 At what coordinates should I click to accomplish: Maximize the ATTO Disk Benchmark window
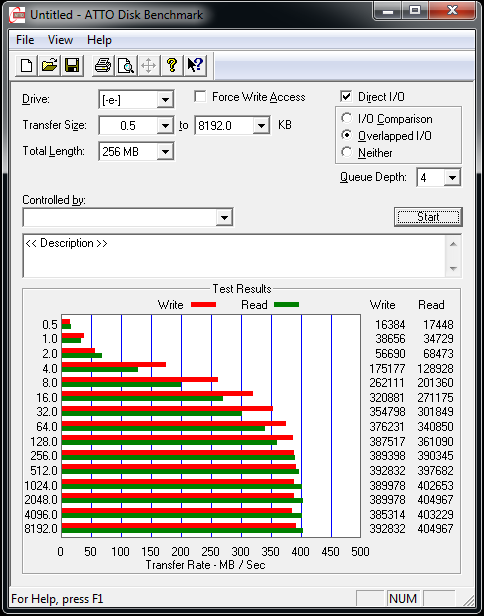[415, 11]
